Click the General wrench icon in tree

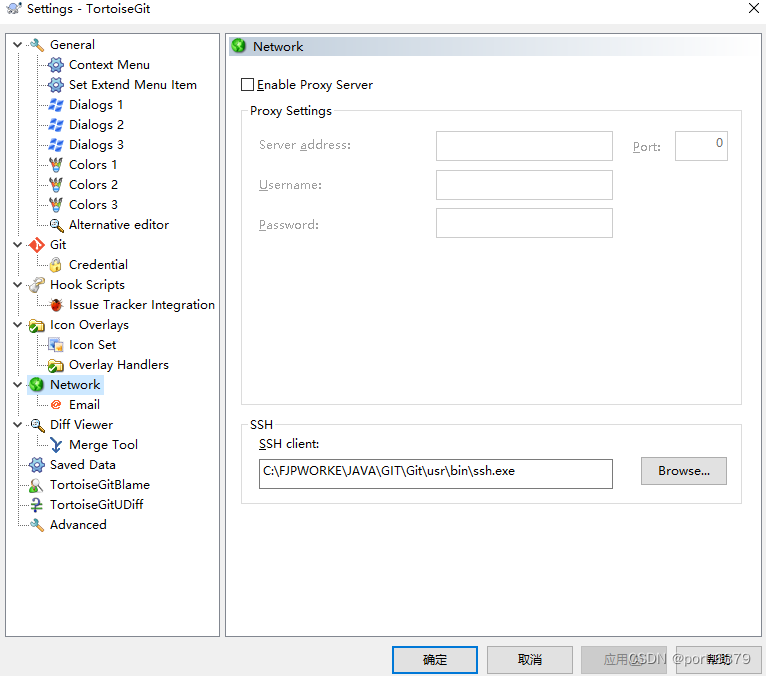click(37, 45)
